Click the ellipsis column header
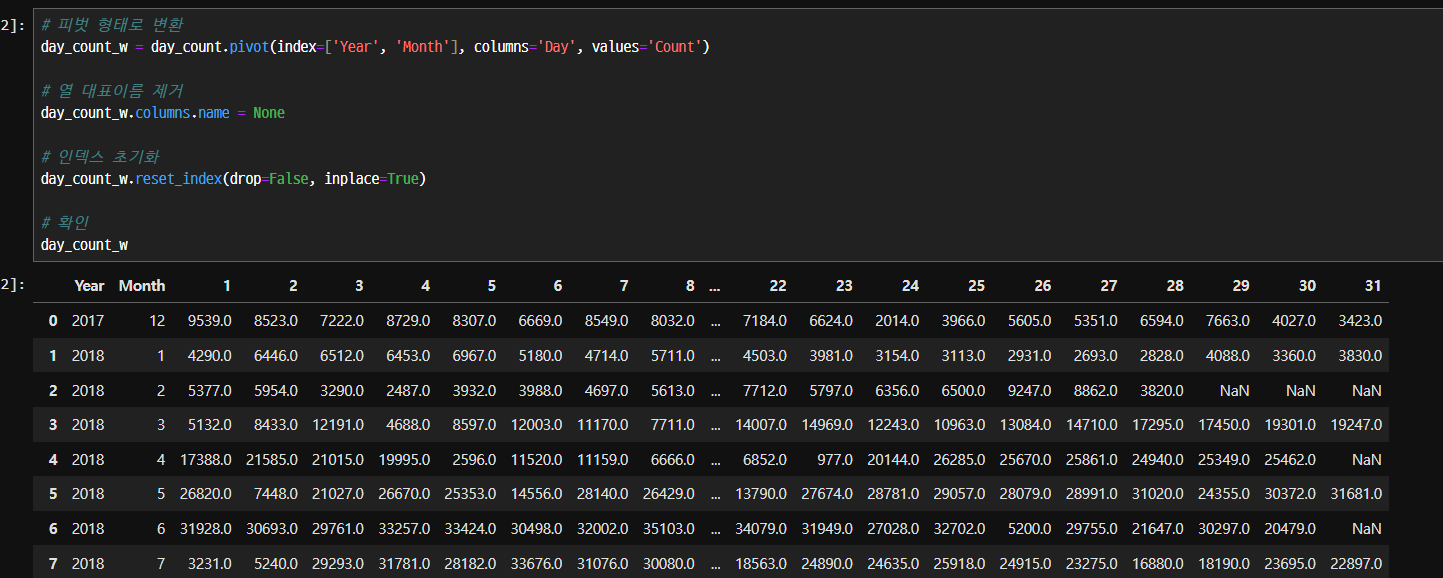The image size is (1443, 578). (714, 286)
